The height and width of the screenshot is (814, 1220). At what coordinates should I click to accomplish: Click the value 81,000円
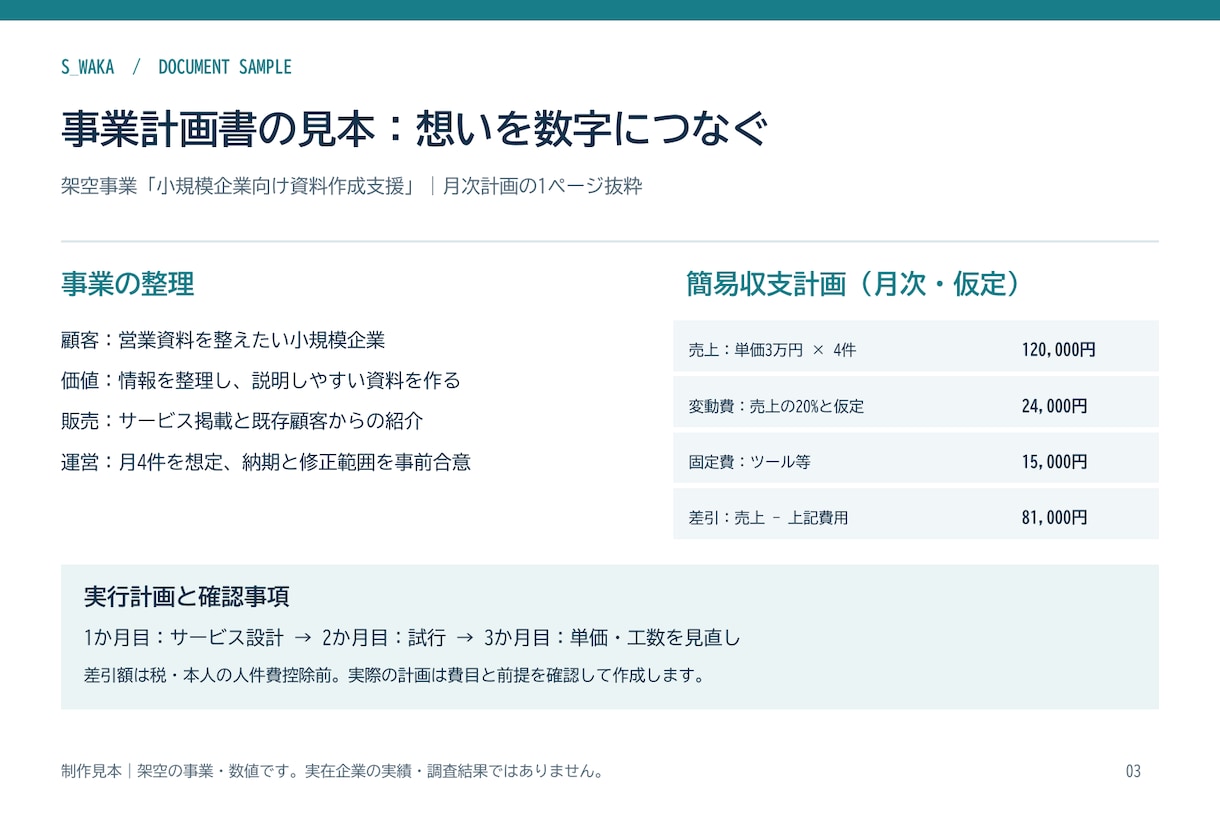click(1055, 518)
